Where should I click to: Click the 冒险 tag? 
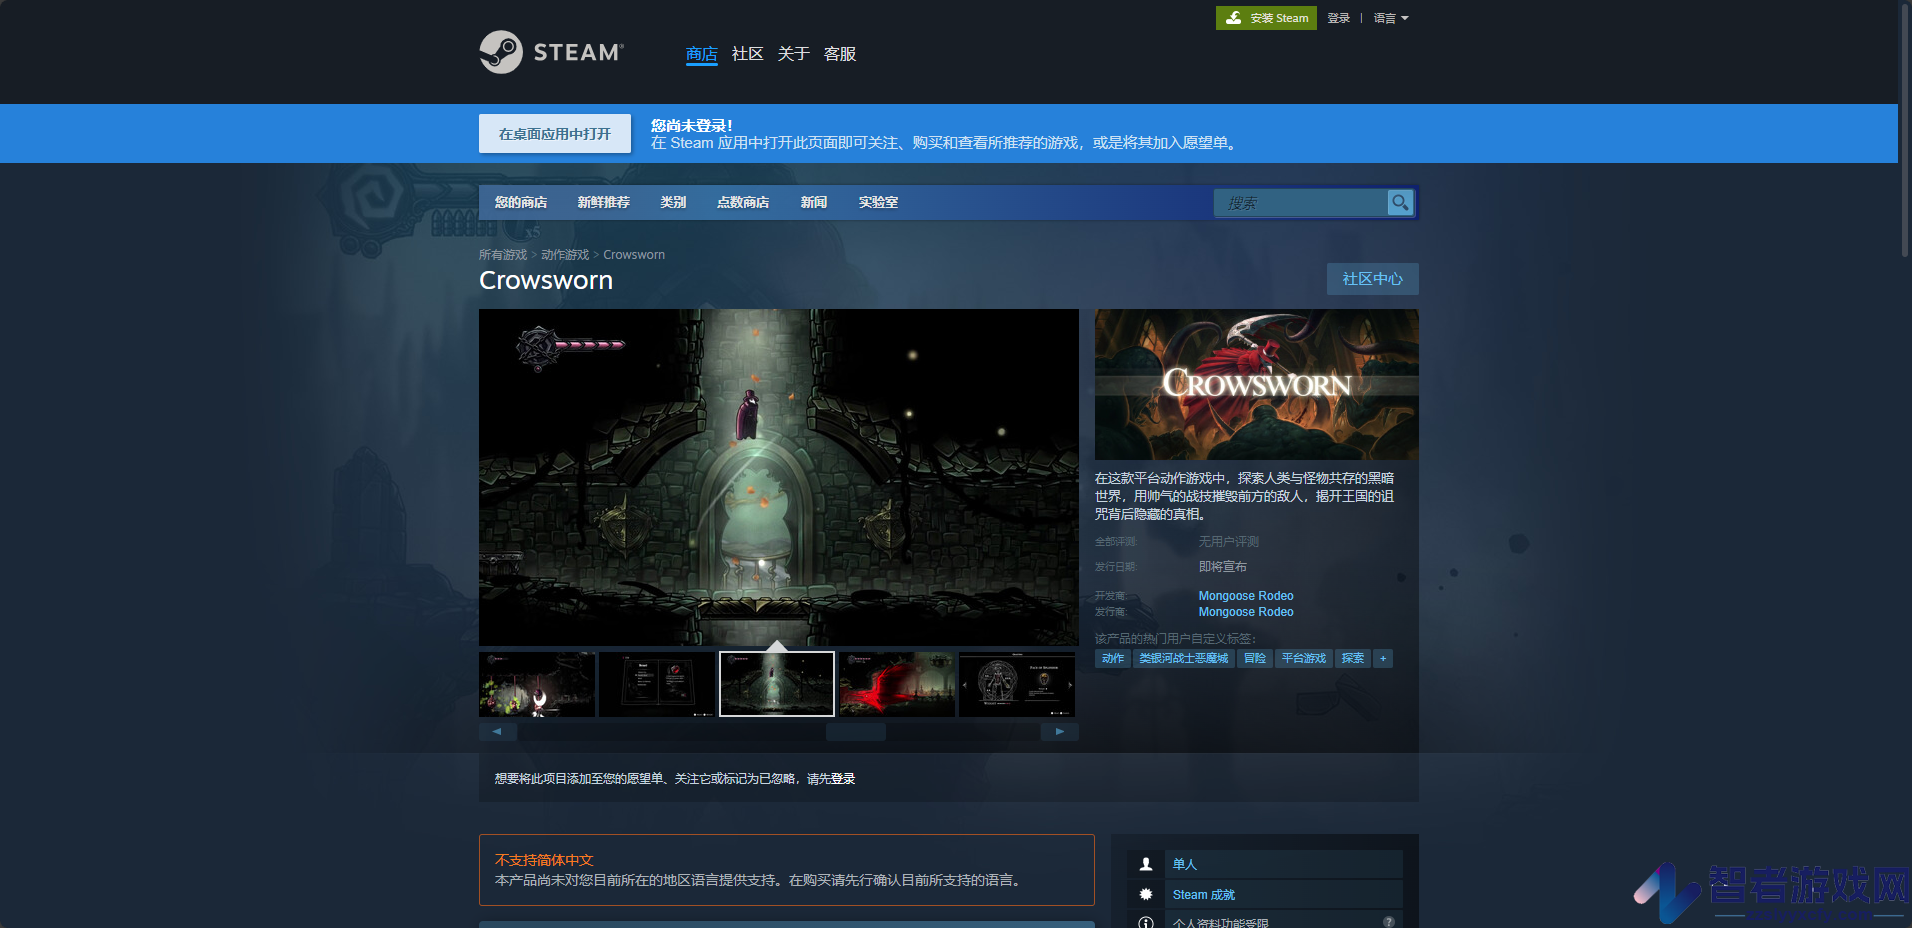click(1255, 659)
